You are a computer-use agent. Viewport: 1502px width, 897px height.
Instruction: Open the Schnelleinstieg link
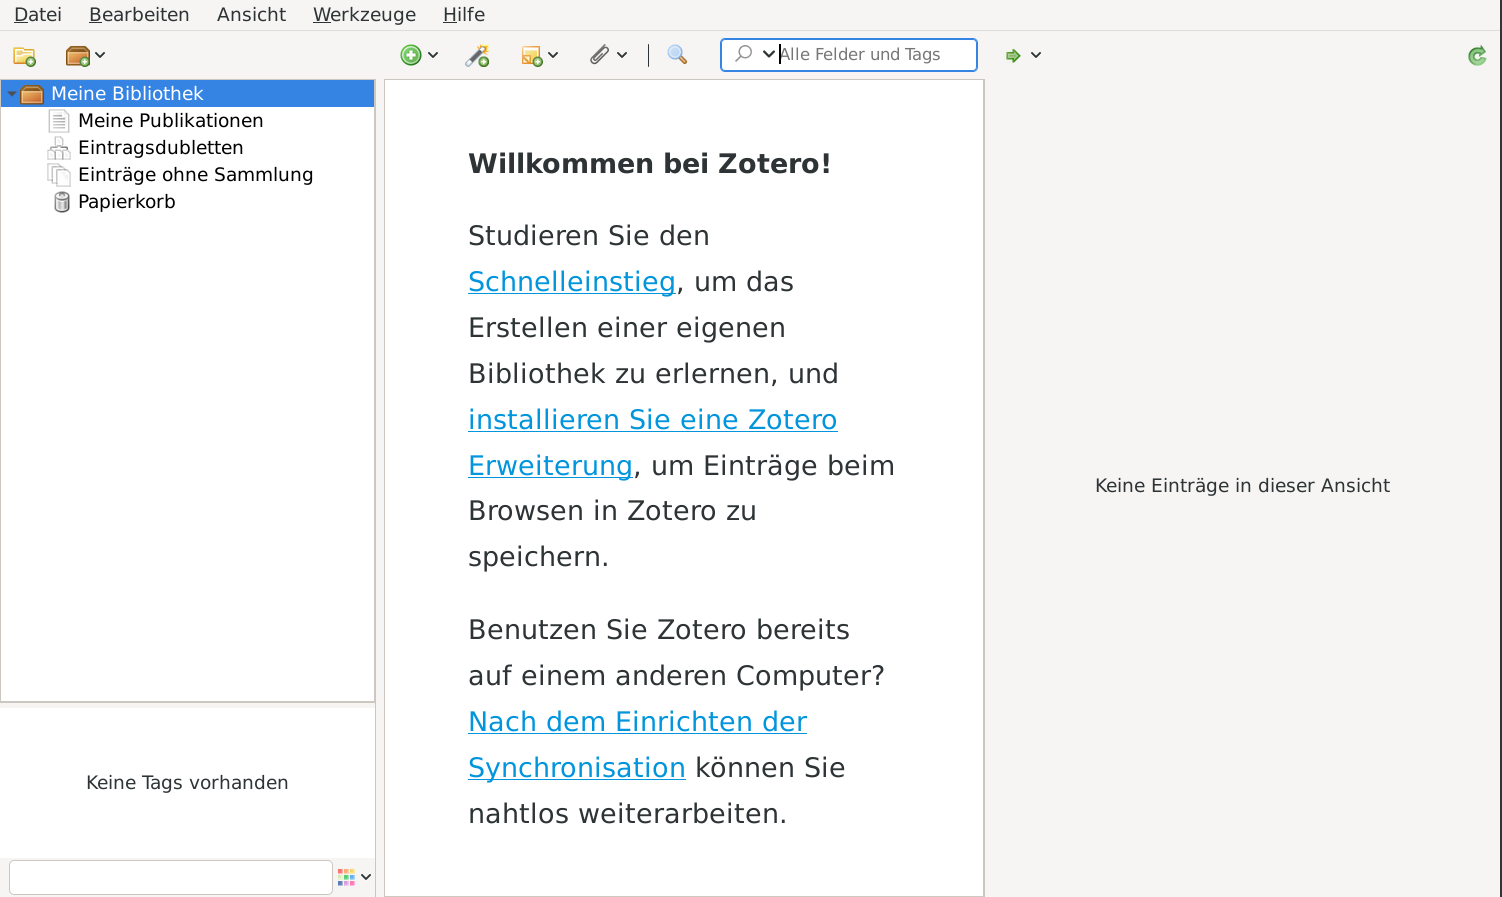click(572, 282)
